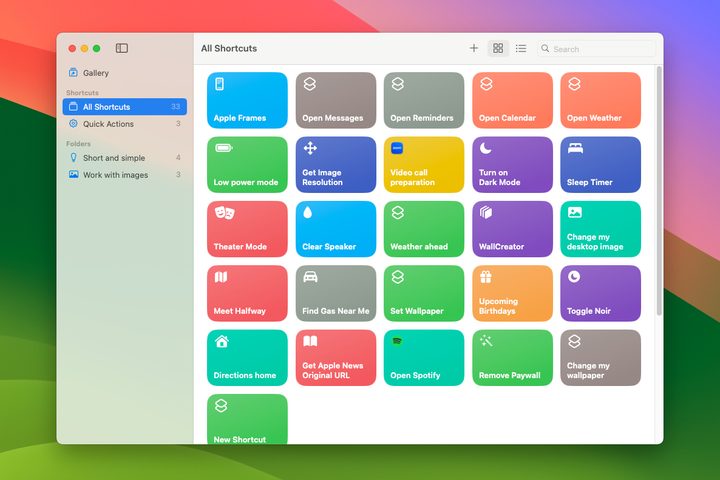Open the Short and simple folder
This screenshot has height=480, width=720.
(125, 158)
